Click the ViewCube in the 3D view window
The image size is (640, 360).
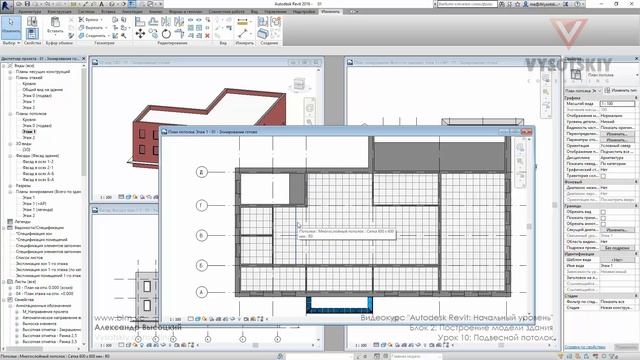point(299,84)
